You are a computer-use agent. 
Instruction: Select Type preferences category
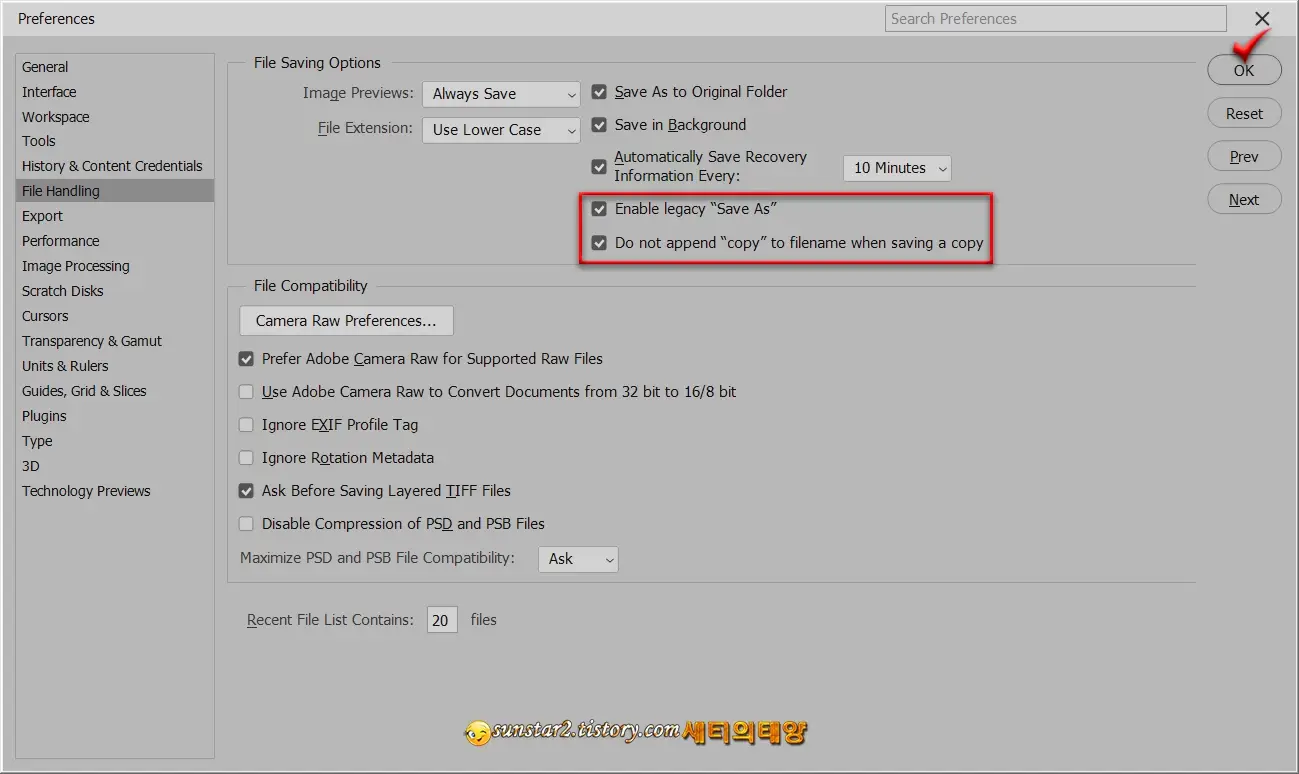[x=115, y=441]
